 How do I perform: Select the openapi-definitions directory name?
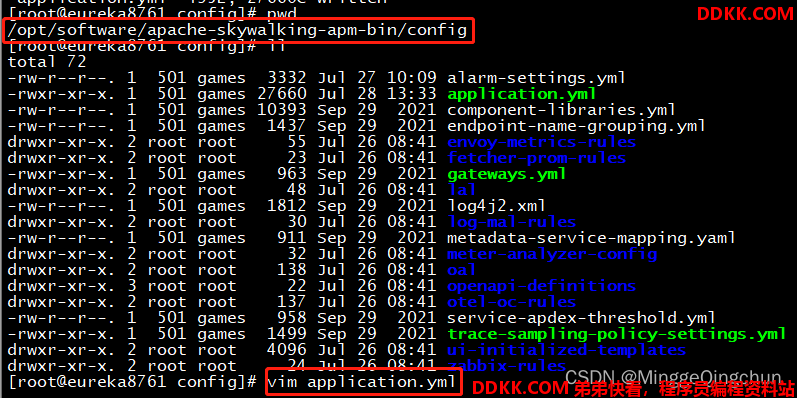point(541,286)
